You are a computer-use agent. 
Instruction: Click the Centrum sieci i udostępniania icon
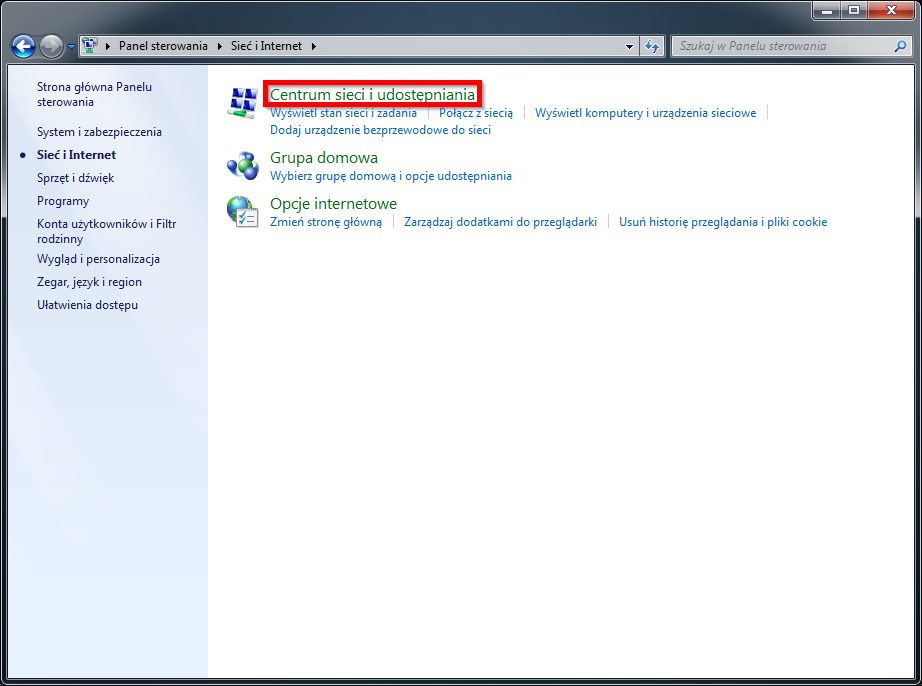tap(242, 103)
